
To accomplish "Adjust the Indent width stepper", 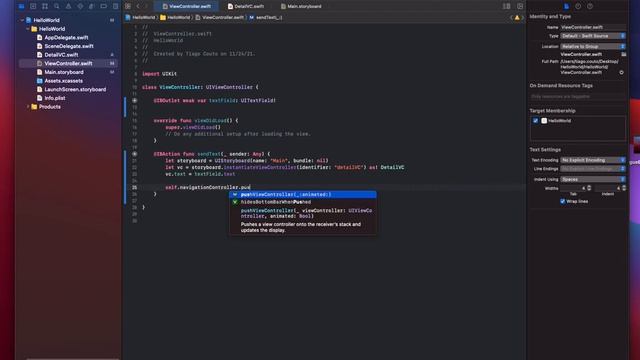I will [624, 188].
